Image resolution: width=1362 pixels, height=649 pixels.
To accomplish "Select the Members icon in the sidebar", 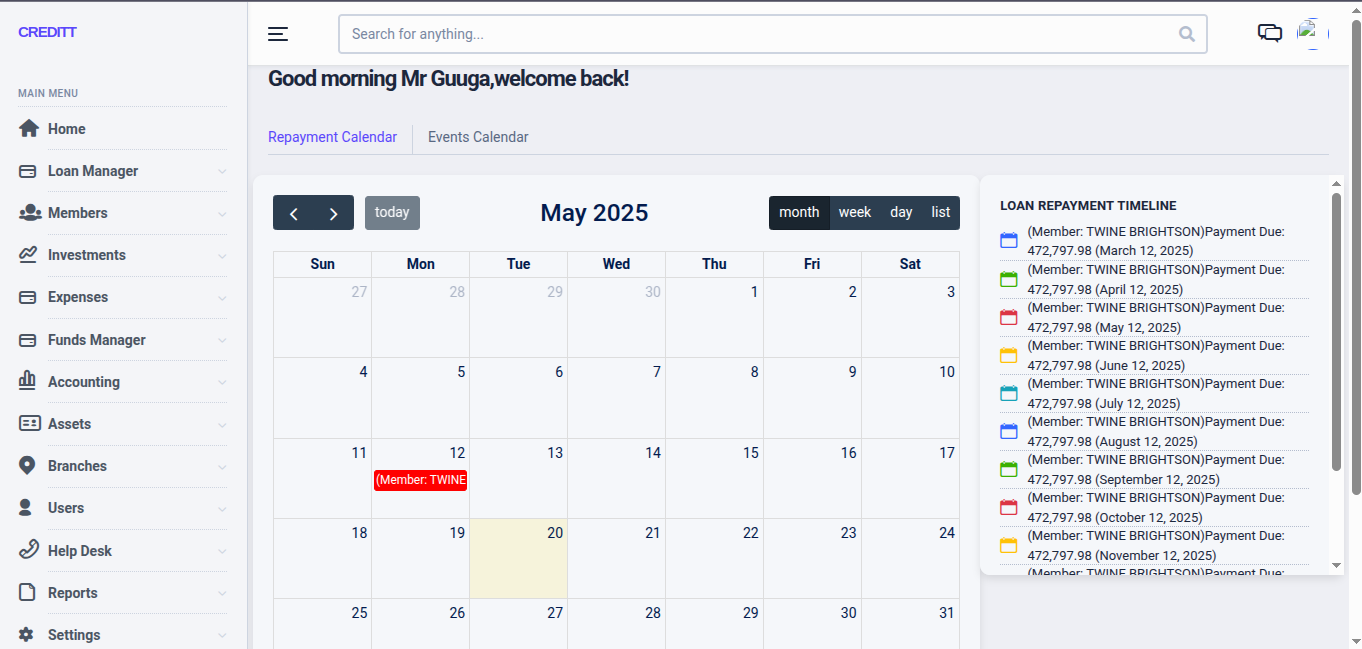I will click(x=27, y=213).
